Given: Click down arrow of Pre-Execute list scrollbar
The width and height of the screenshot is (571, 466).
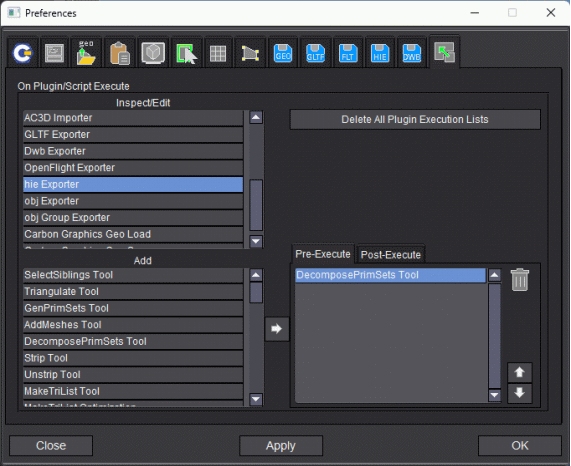Looking at the screenshot, I should [494, 395].
